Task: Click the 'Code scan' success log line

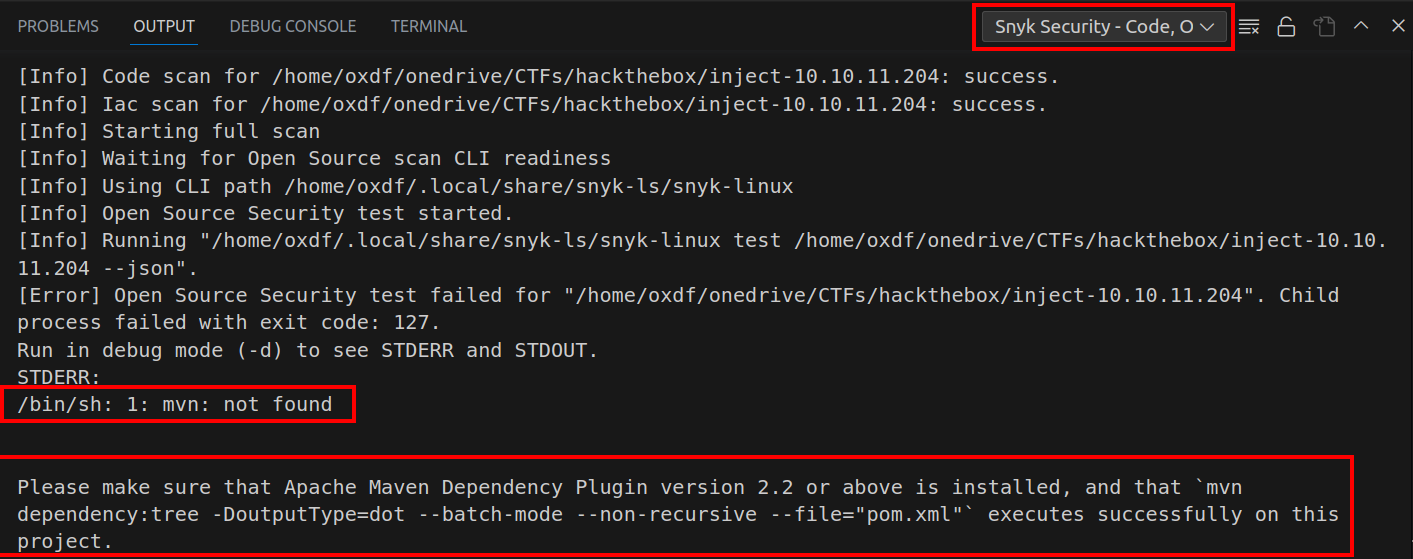Action: click(x=538, y=77)
